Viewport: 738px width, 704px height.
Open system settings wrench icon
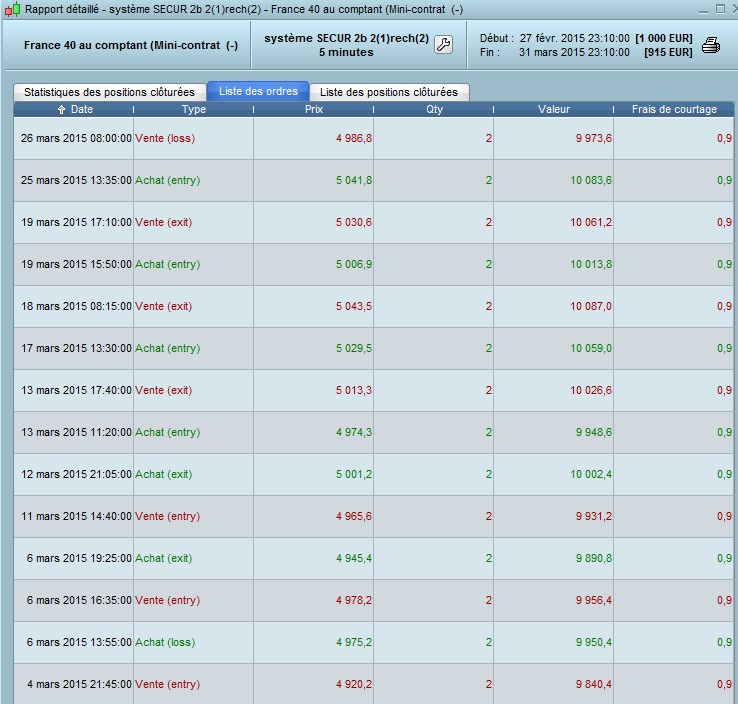tap(443, 45)
